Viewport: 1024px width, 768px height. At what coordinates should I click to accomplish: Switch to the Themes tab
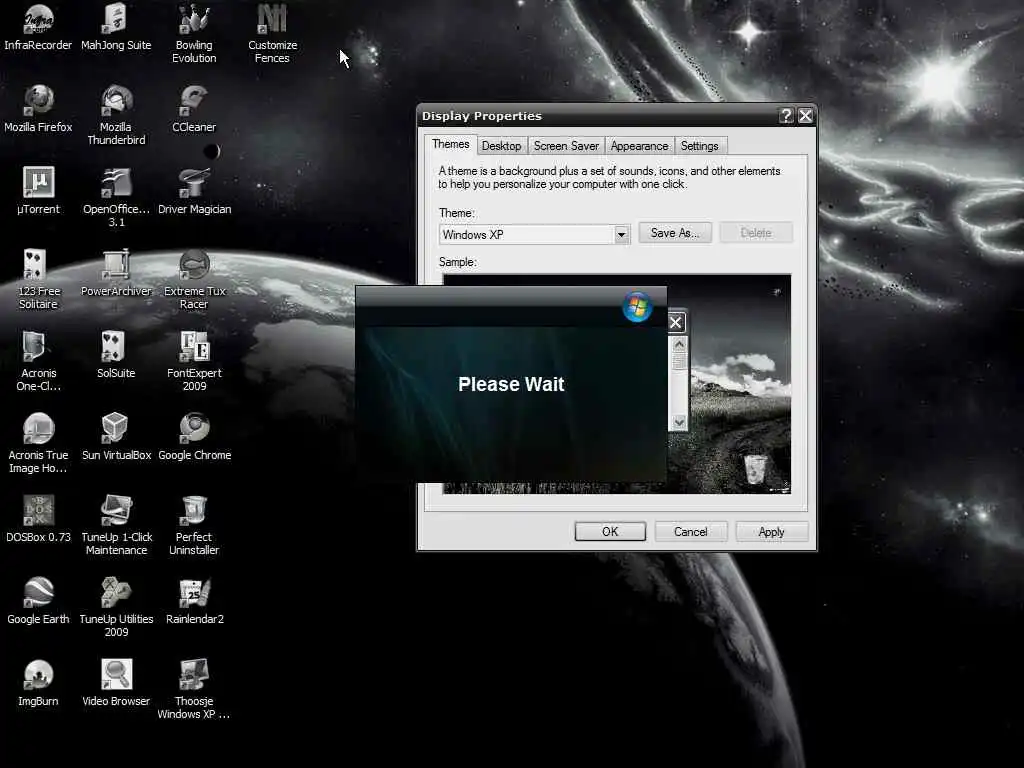tap(450, 144)
